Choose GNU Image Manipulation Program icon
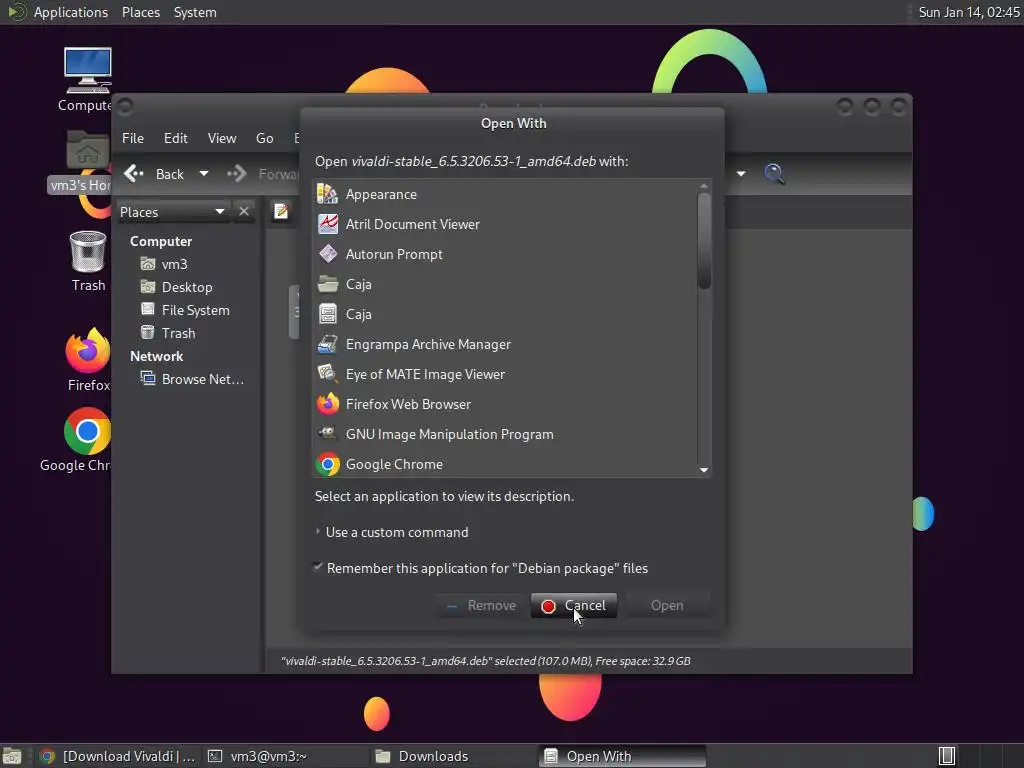1024x768 pixels. point(328,434)
